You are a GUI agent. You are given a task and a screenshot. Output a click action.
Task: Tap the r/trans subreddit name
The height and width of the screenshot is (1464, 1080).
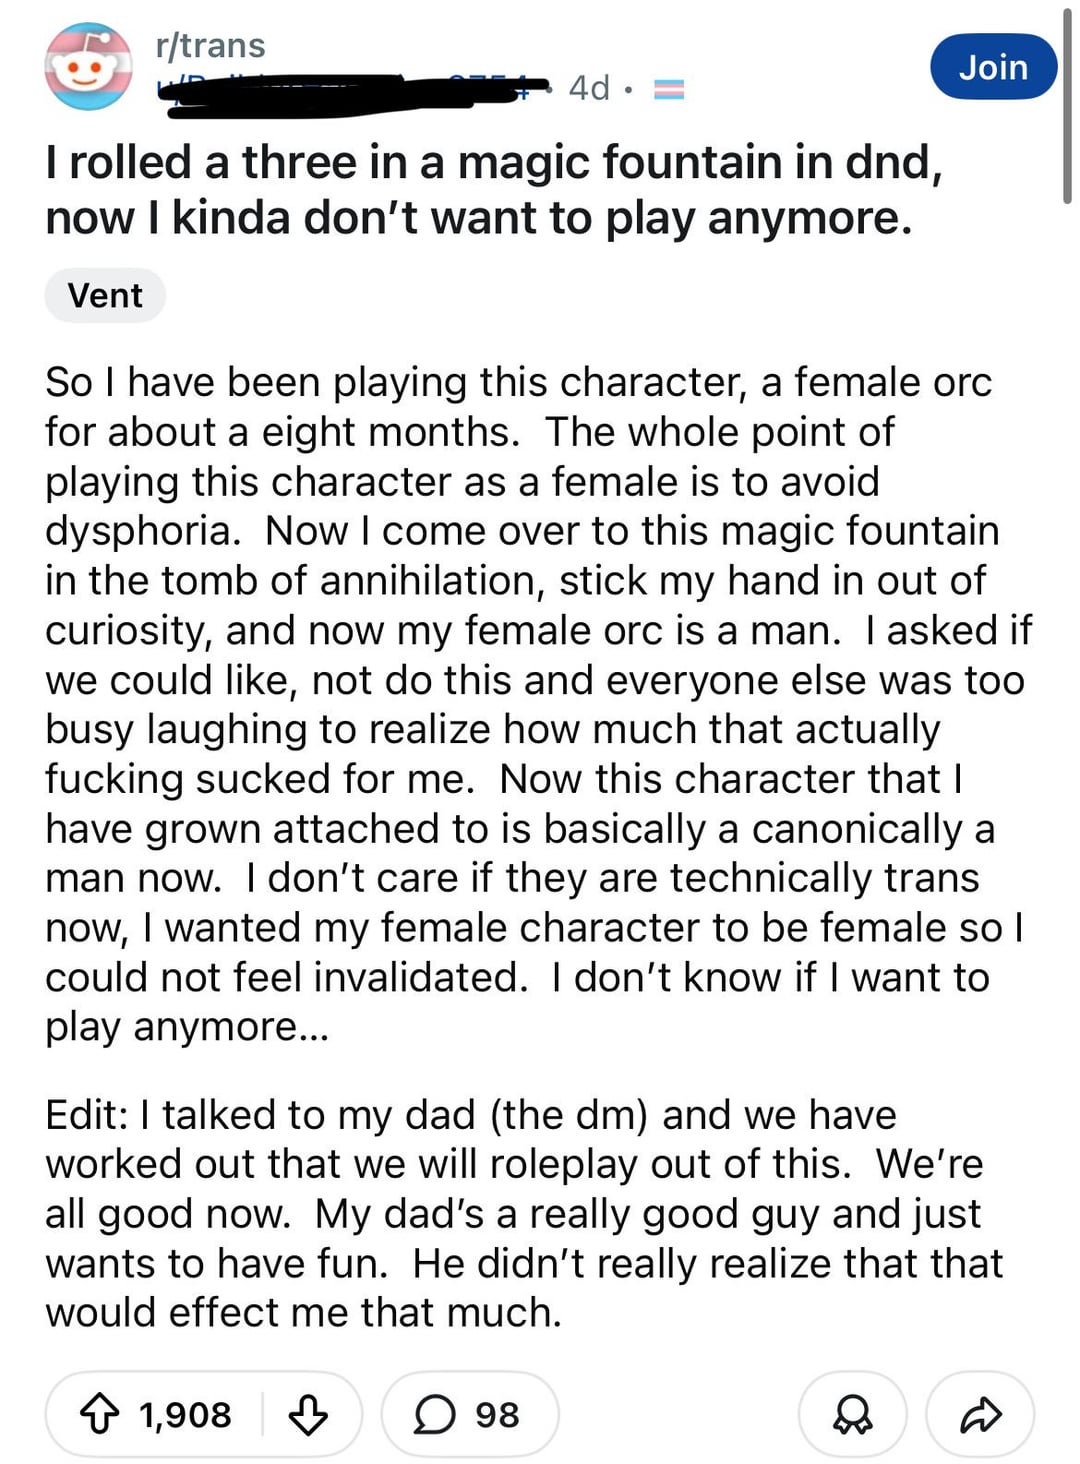[x=211, y=45]
